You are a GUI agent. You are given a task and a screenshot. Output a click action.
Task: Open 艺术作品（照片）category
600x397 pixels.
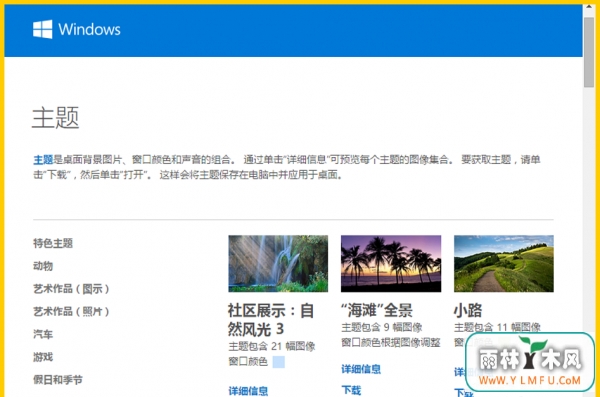(x=71, y=311)
